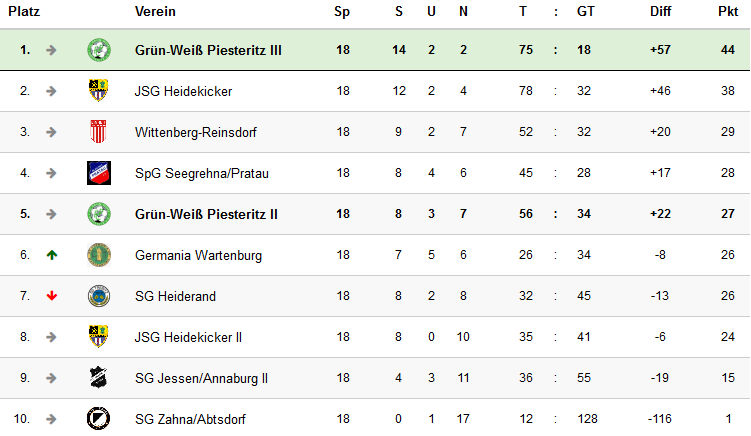This screenshot has width=751, height=436.
Task: Click the SG Jessen/Annaburg II club logo
Action: [x=99, y=378]
